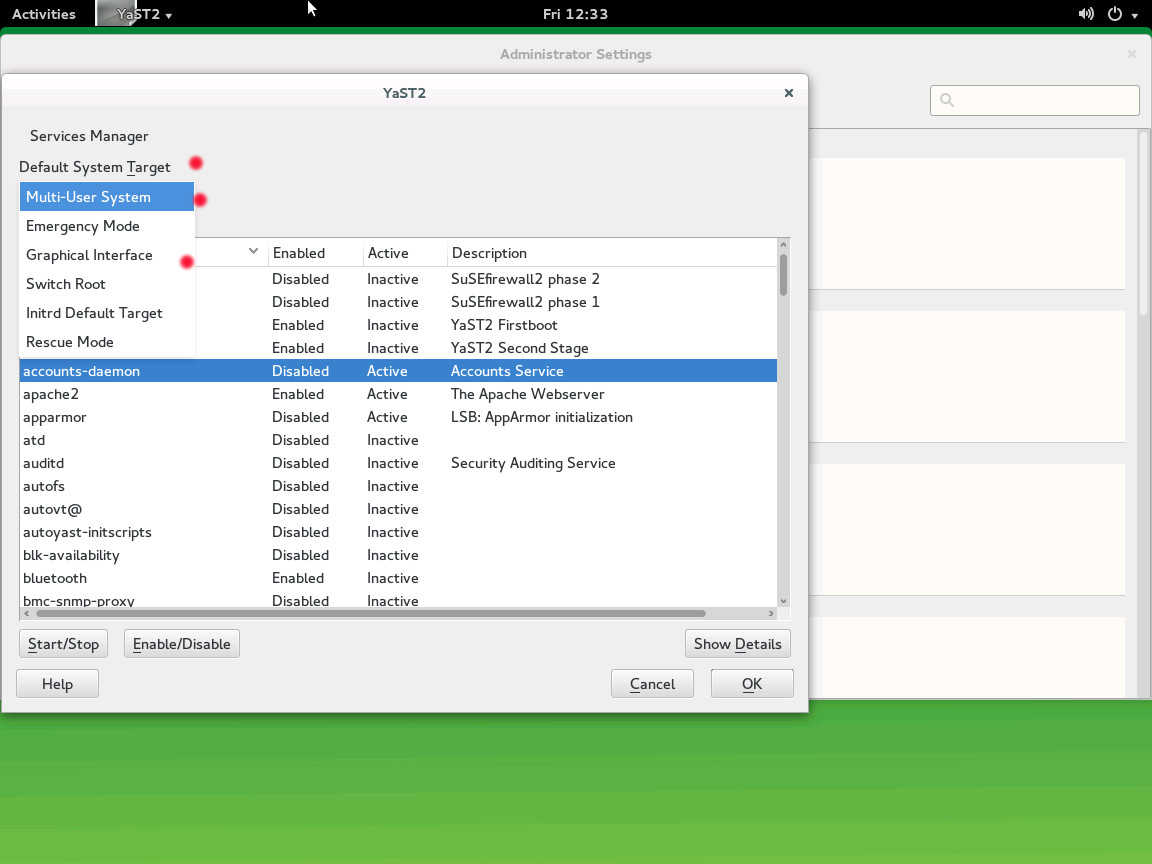1152x864 pixels.
Task: Click the SuSEfirewall2 phase 2 description
Action: click(x=525, y=279)
